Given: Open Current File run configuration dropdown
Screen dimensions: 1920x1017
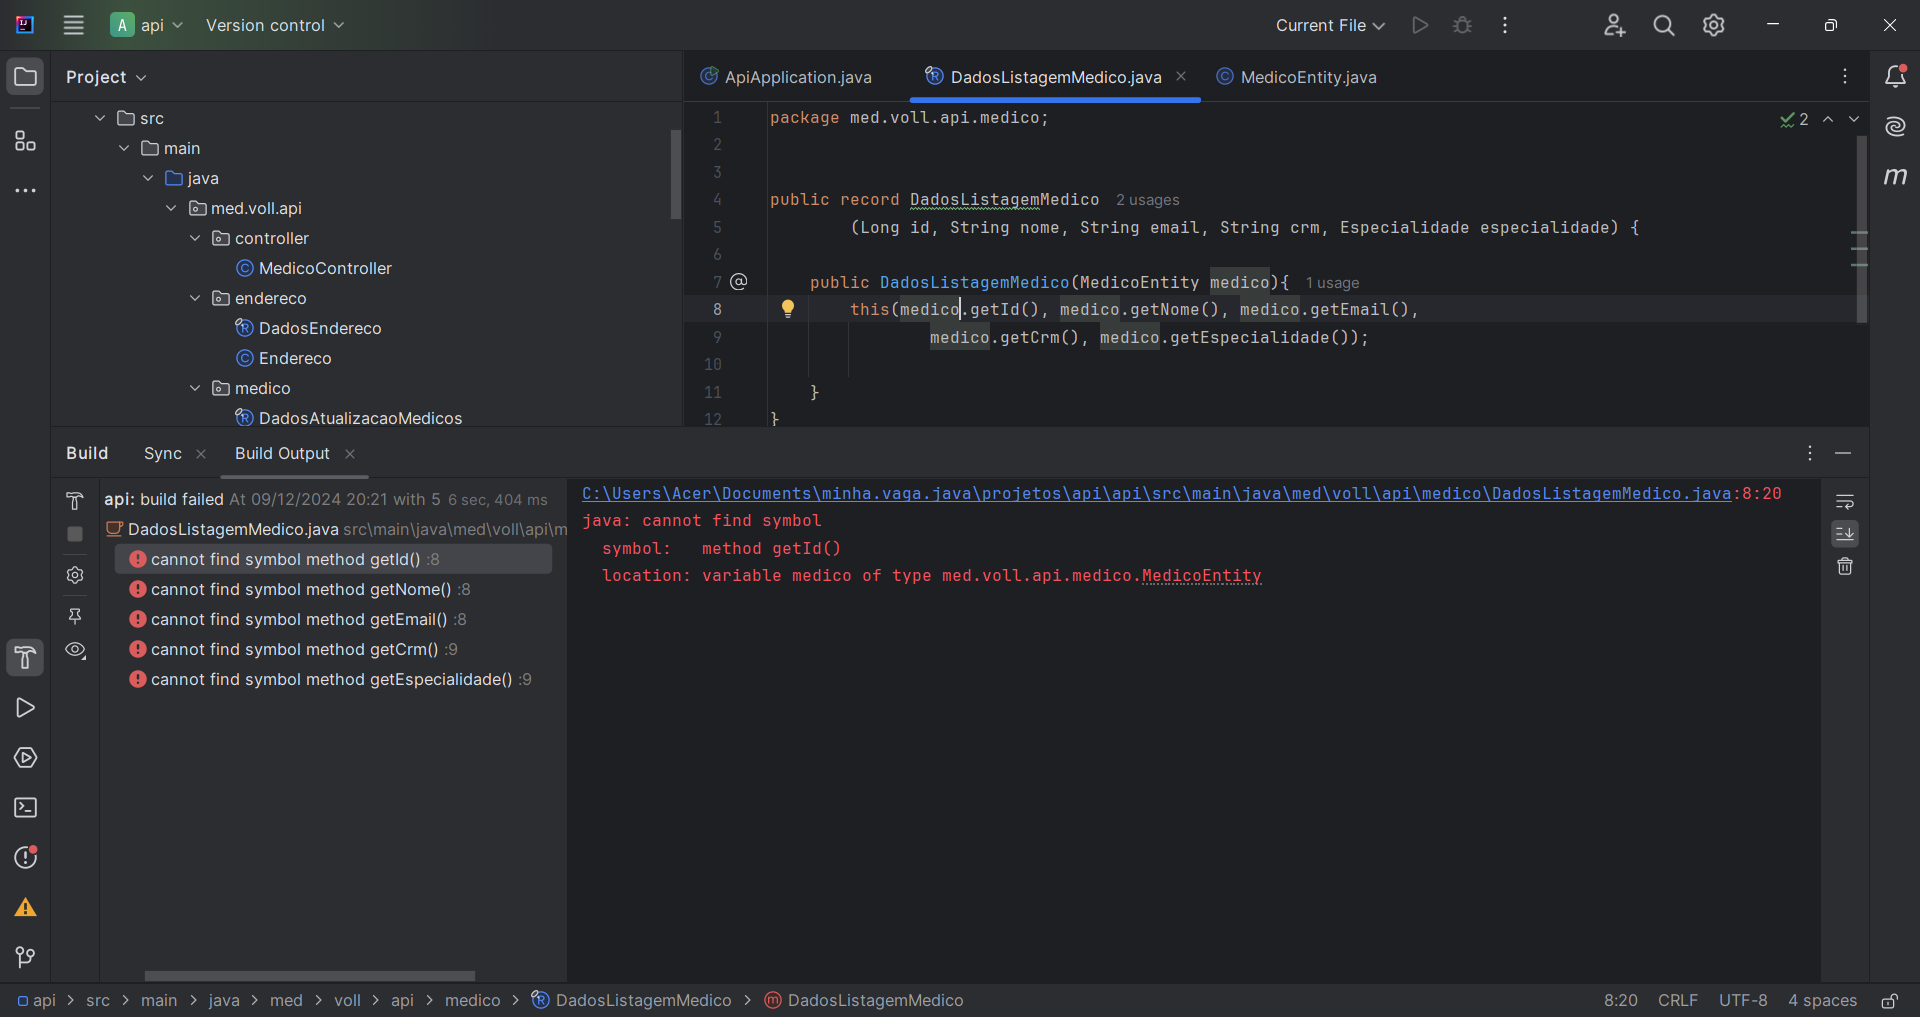Looking at the screenshot, I should click(x=1330, y=25).
